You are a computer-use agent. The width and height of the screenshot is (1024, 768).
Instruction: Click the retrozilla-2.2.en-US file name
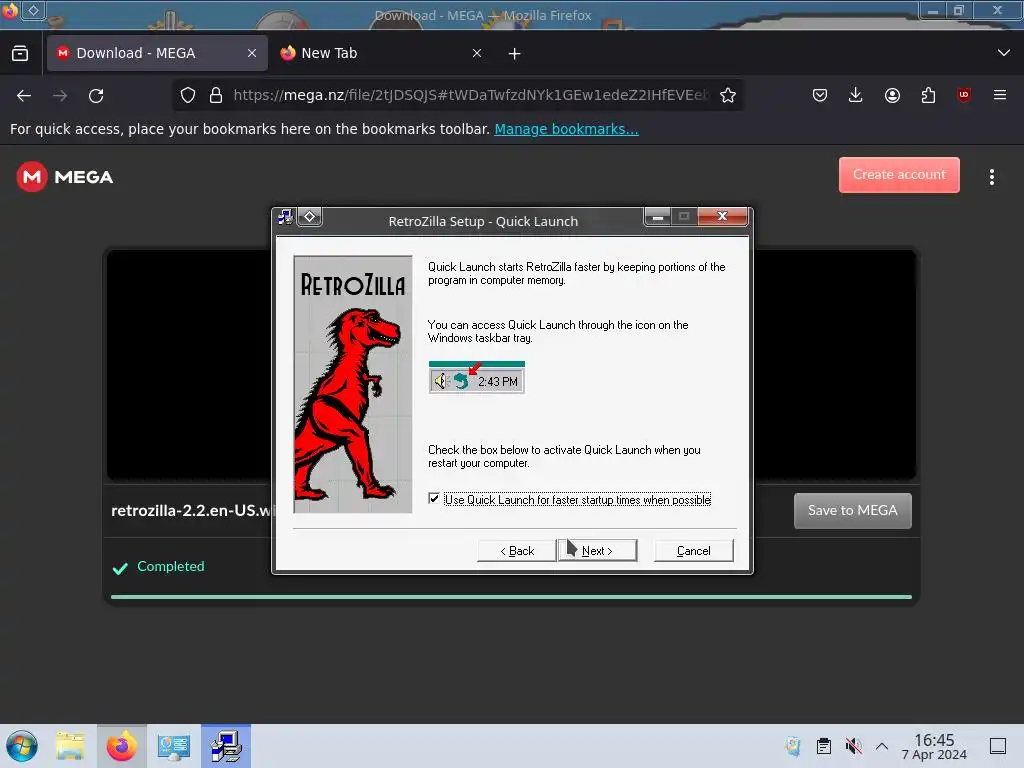click(x=191, y=511)
